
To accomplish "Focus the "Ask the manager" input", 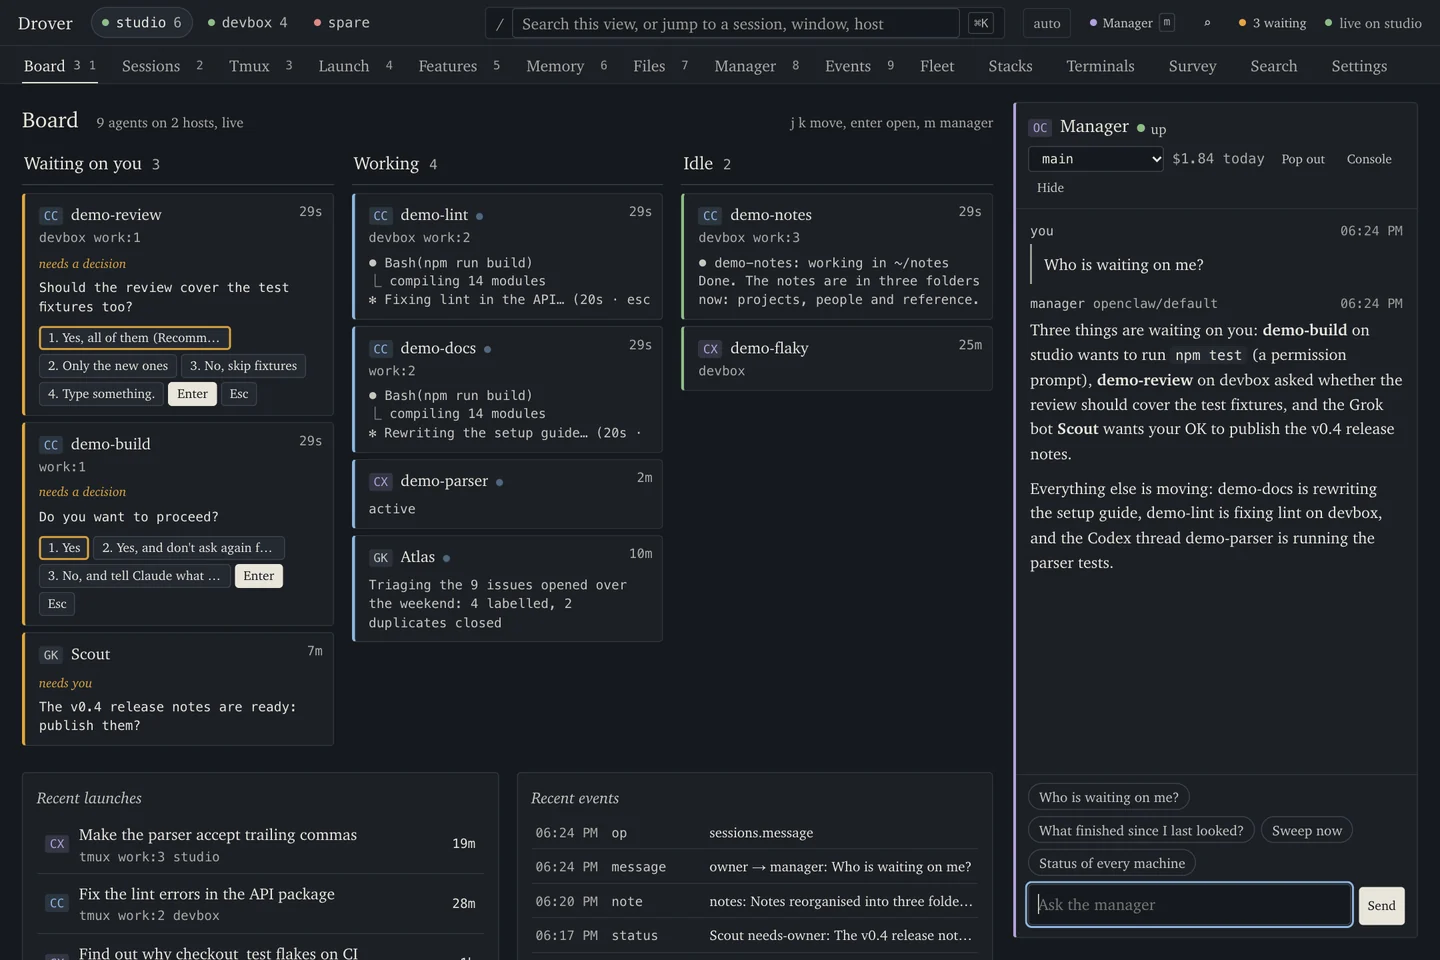I will pos(1189,905).
